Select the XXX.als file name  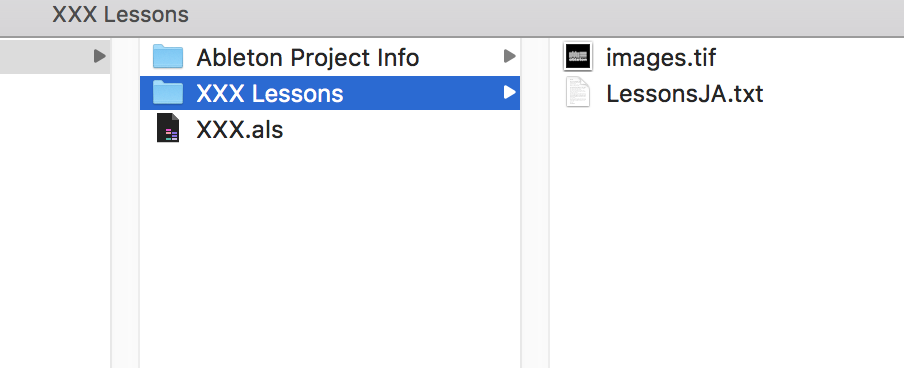click(x=239, y=129)
